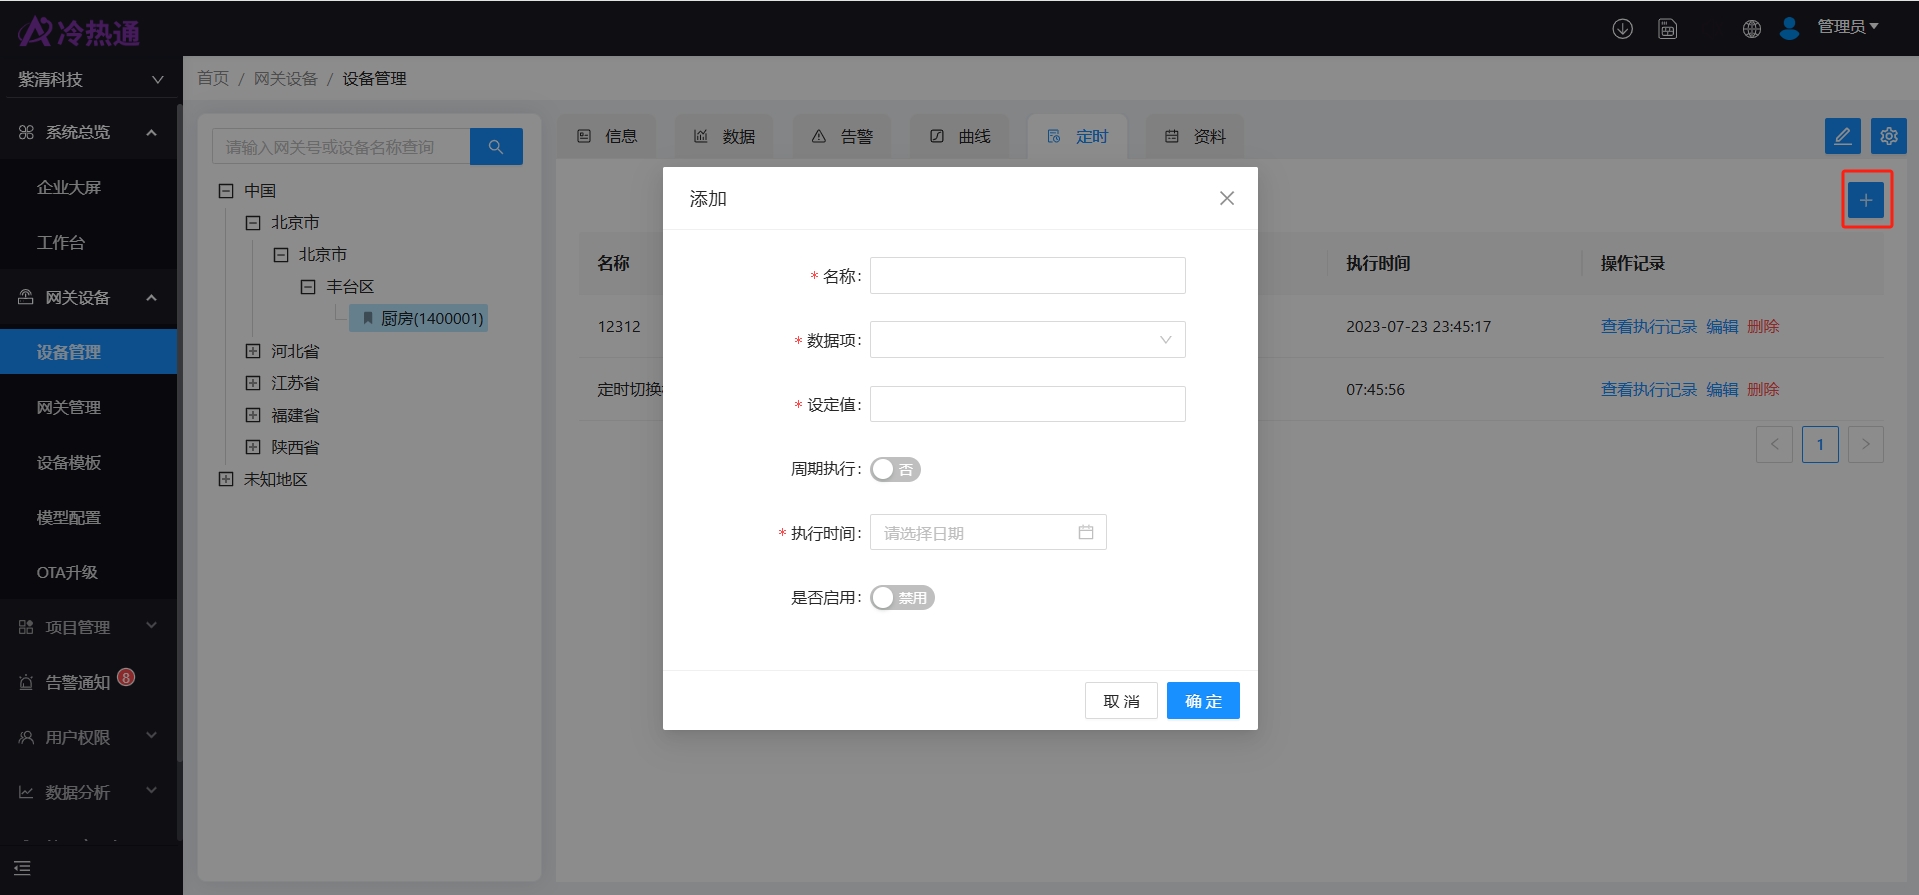Screen dimensions: 1919x895
Task: Expand the 陕西省 tree node
Action: tap(253, 447)
